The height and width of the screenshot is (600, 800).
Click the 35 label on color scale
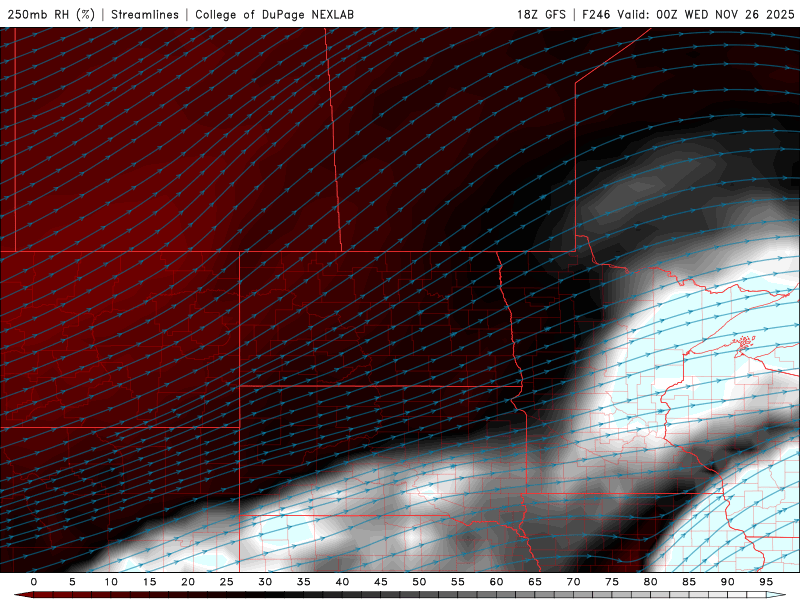click(x=304, y=582)
